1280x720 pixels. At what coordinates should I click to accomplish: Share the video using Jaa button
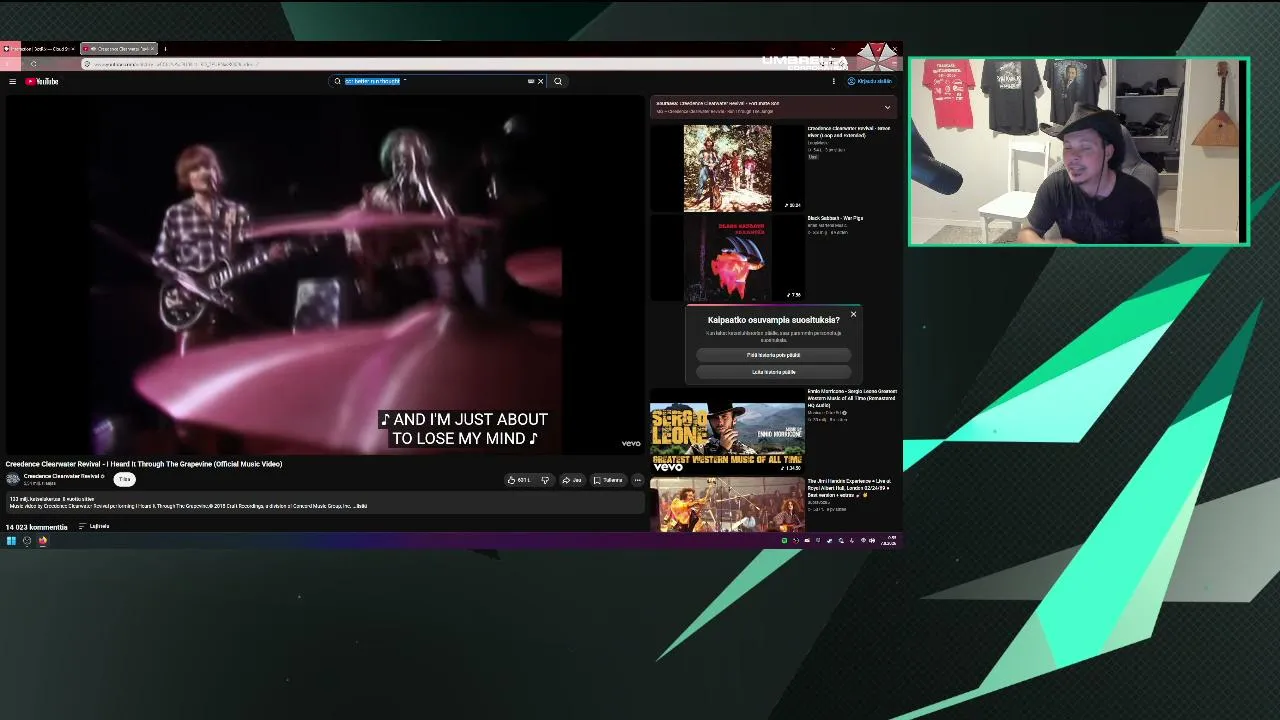coord(572,480)
